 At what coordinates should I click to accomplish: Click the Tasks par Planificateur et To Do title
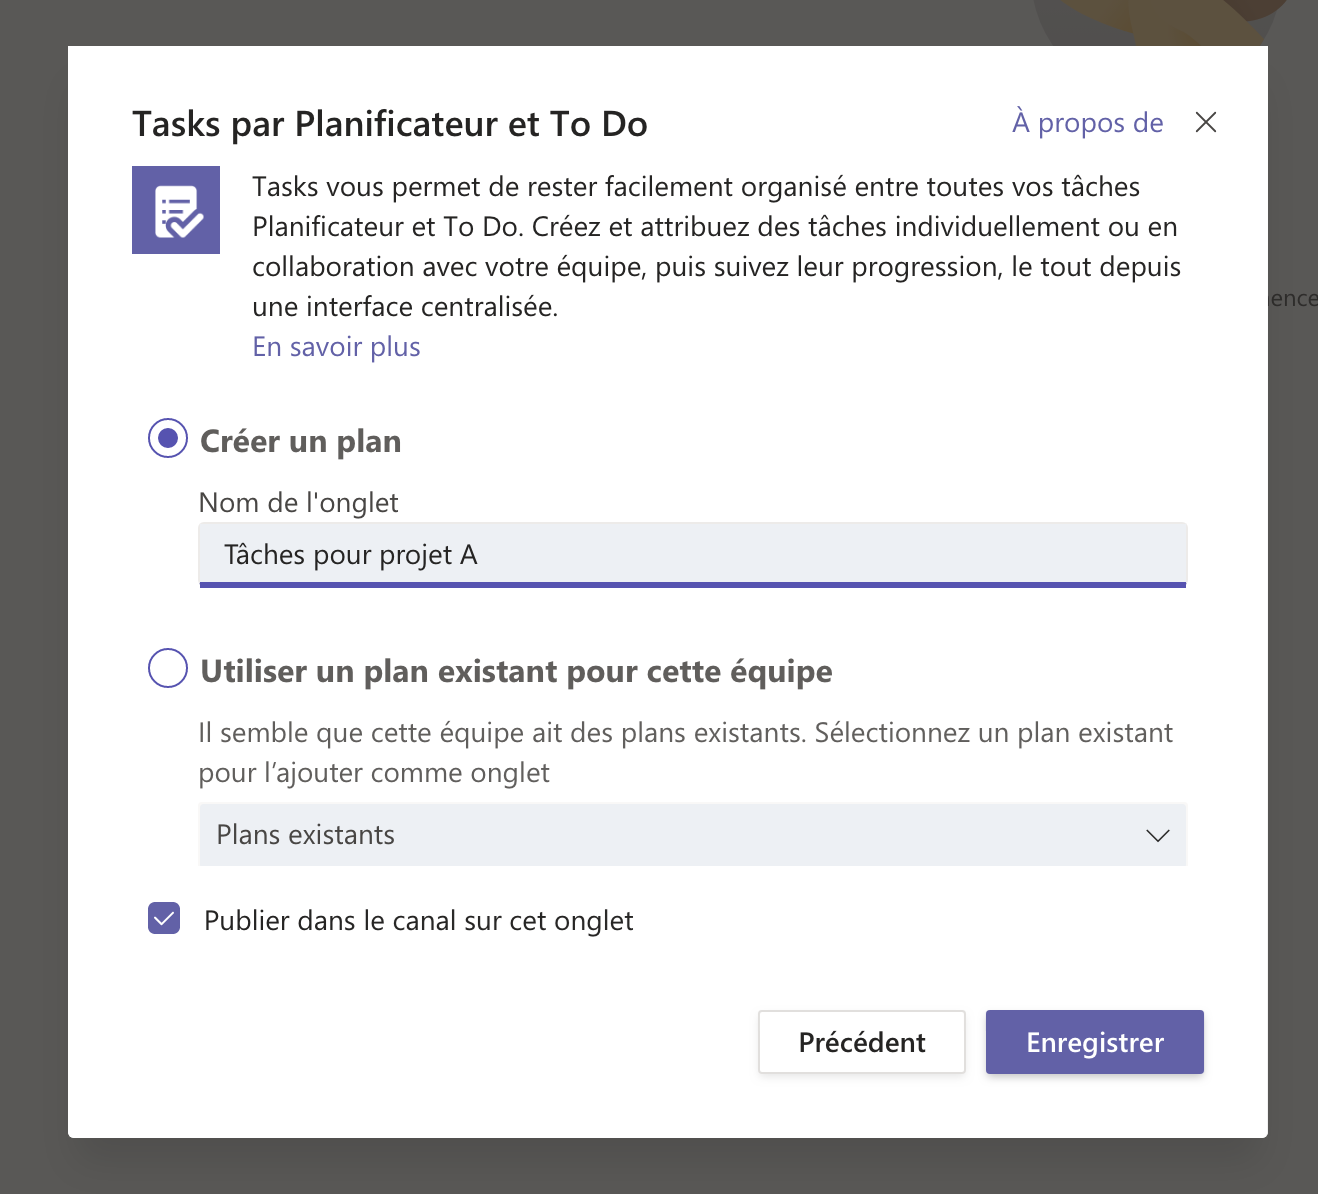click(x=390, y=124)
